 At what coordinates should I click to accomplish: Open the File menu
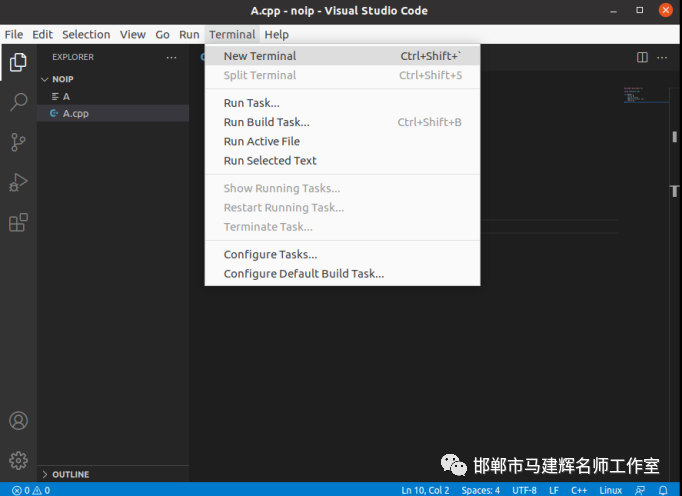[x=14, y=34]
